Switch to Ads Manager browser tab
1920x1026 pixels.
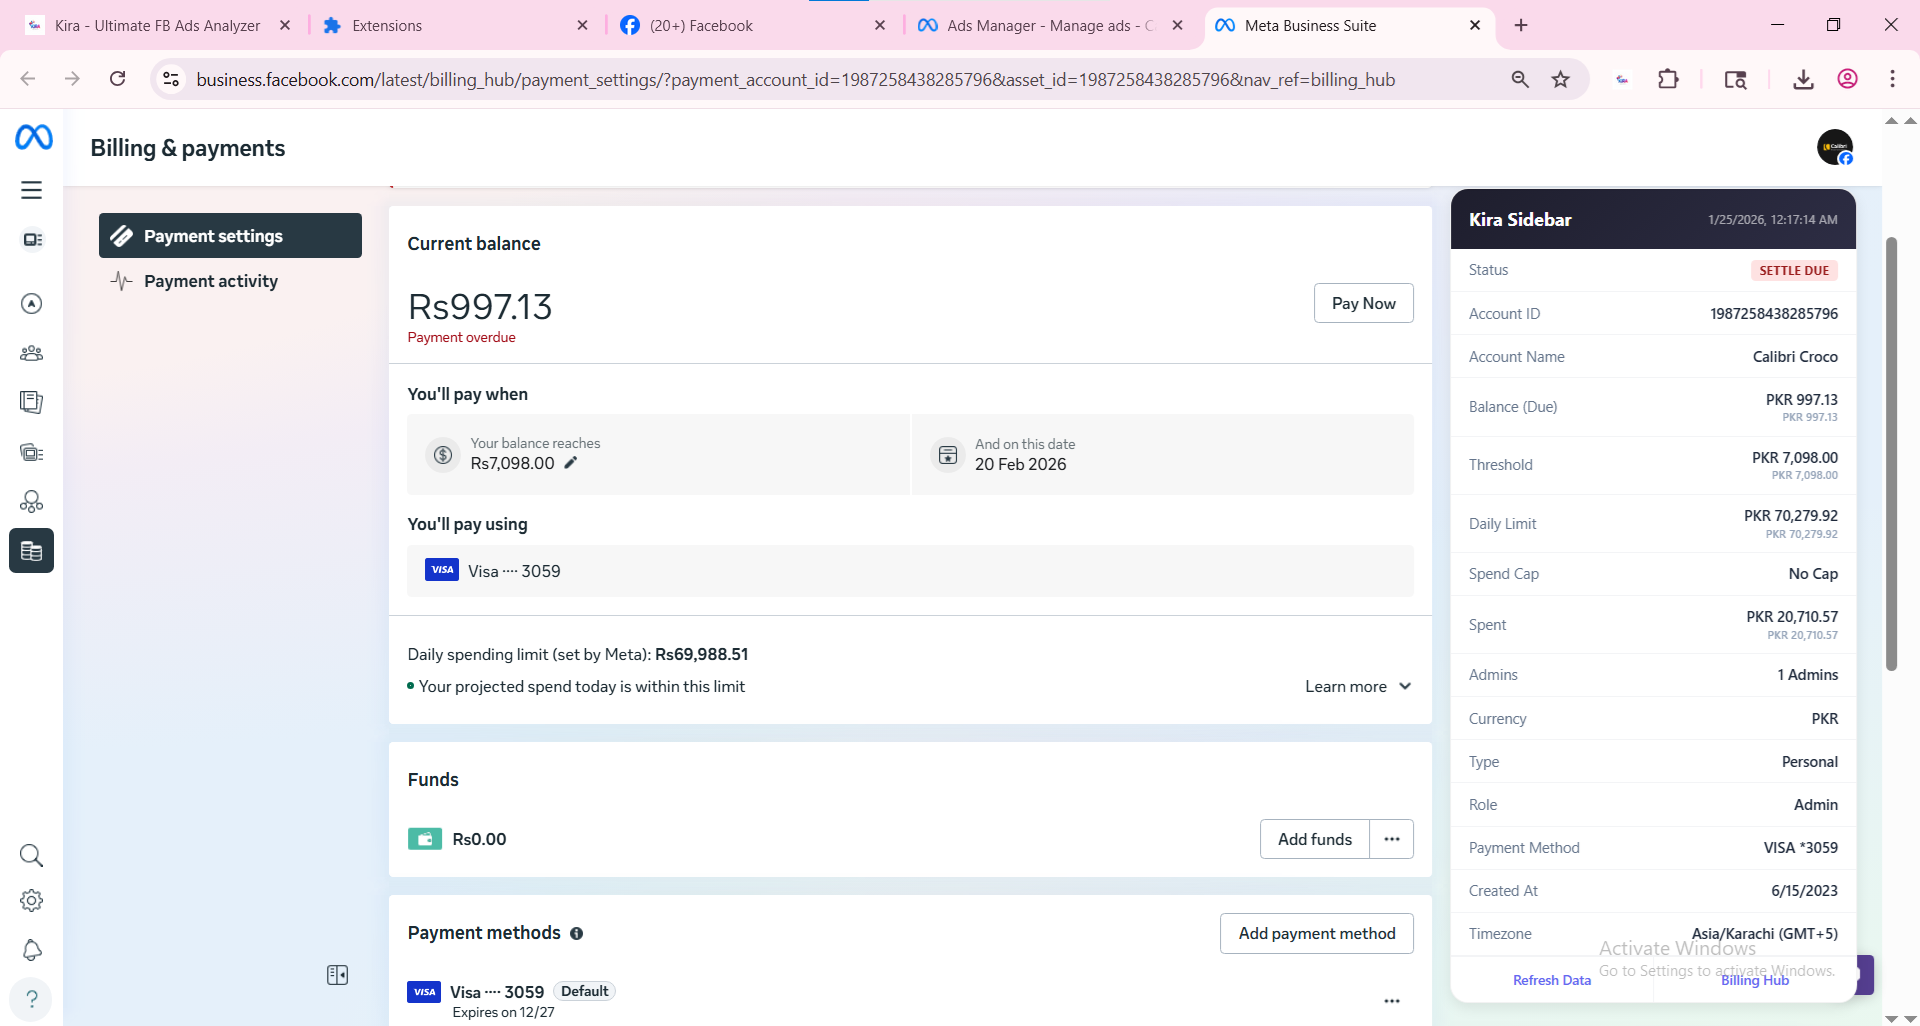pos(1050,25)
